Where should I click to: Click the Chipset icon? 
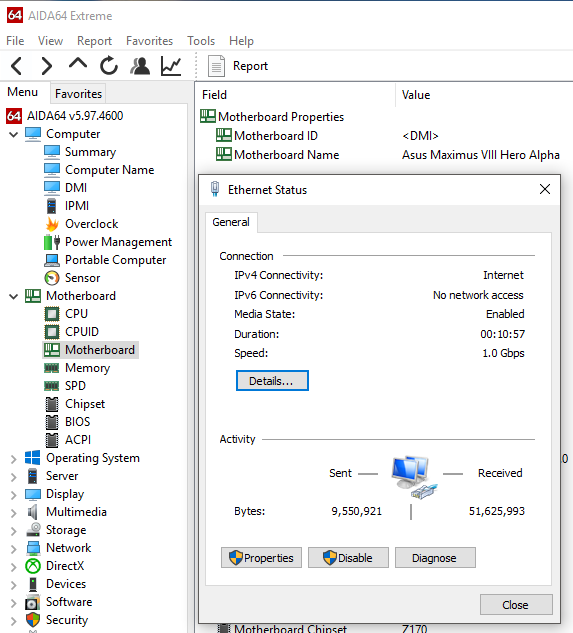52,404
